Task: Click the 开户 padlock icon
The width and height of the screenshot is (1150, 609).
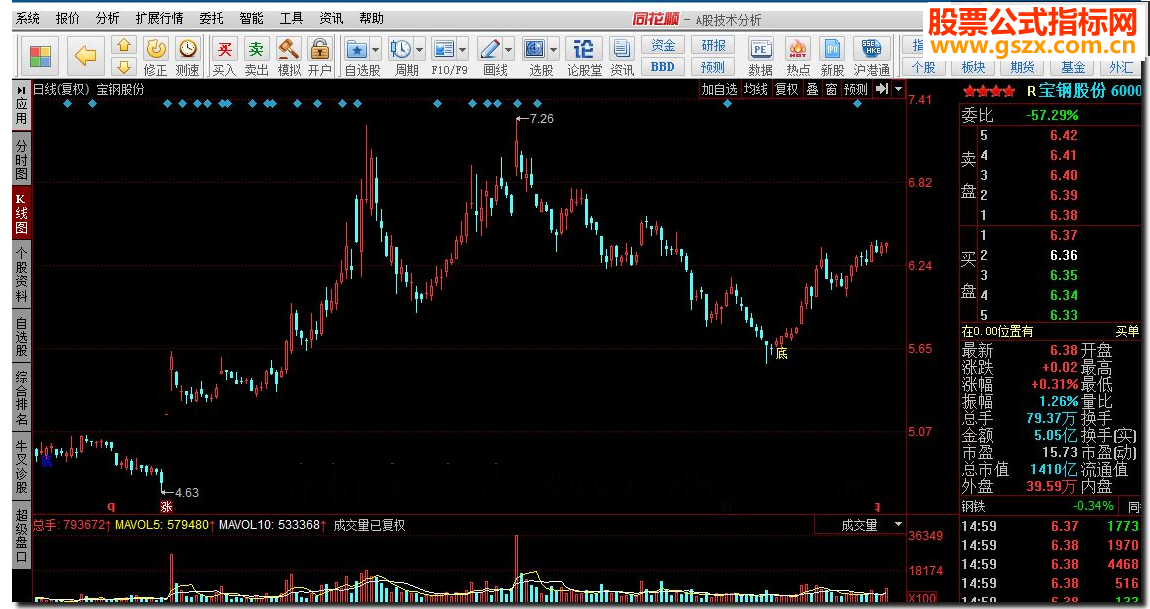Action: [x=319, y=50]
